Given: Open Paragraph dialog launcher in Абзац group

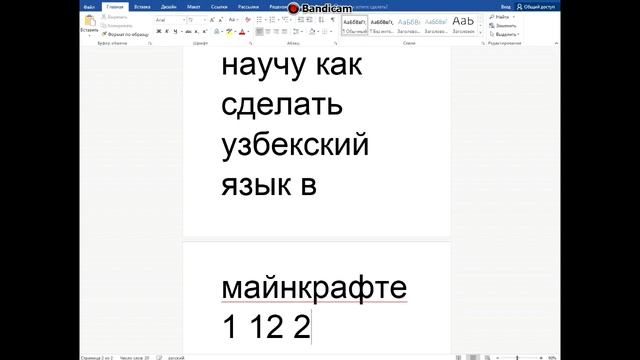Looking at the screenshot, I should (336, 43).
